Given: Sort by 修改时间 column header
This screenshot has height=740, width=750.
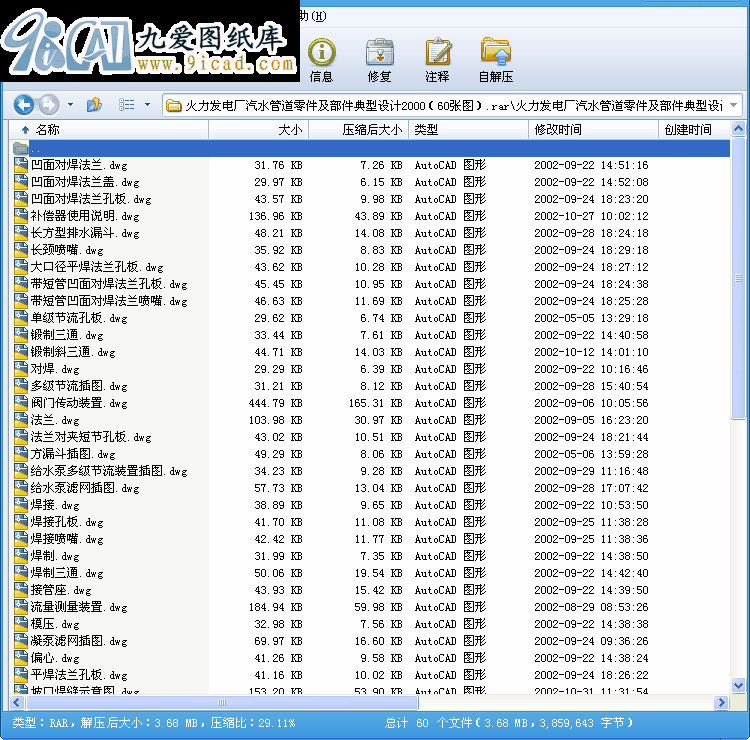Looking at the screenshot, I should 594,130.
